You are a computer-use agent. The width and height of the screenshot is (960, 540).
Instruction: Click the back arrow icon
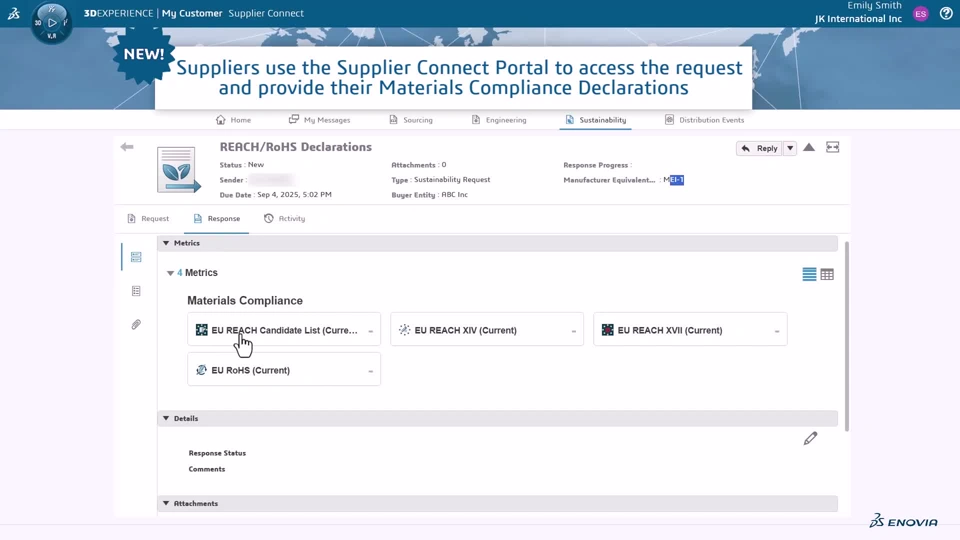click(x=127, y=147)
